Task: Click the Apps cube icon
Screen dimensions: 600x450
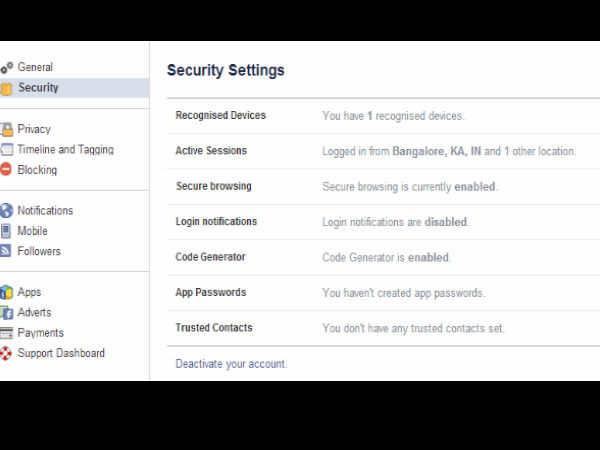Action: click(x=6, y=293)
